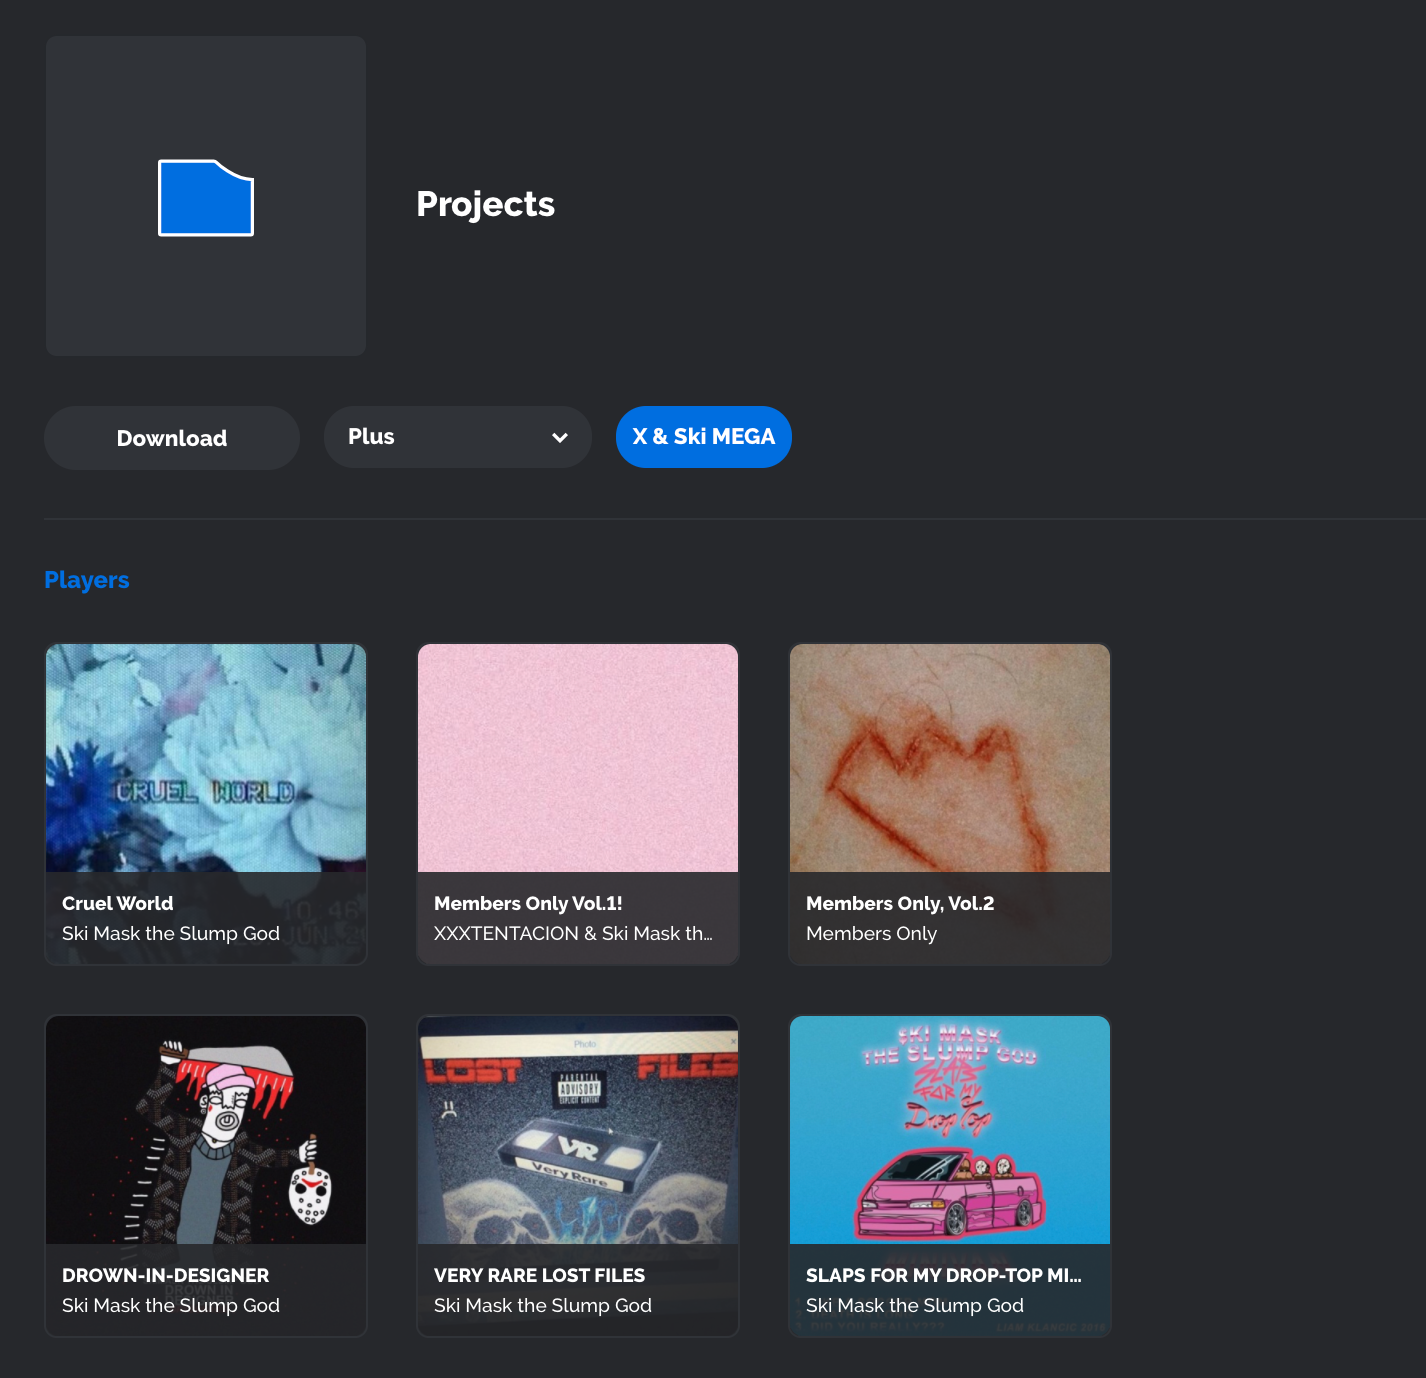Click the VERY RARE LOST FILES title
The image size is (1426, 1378).
[540, 1275]
